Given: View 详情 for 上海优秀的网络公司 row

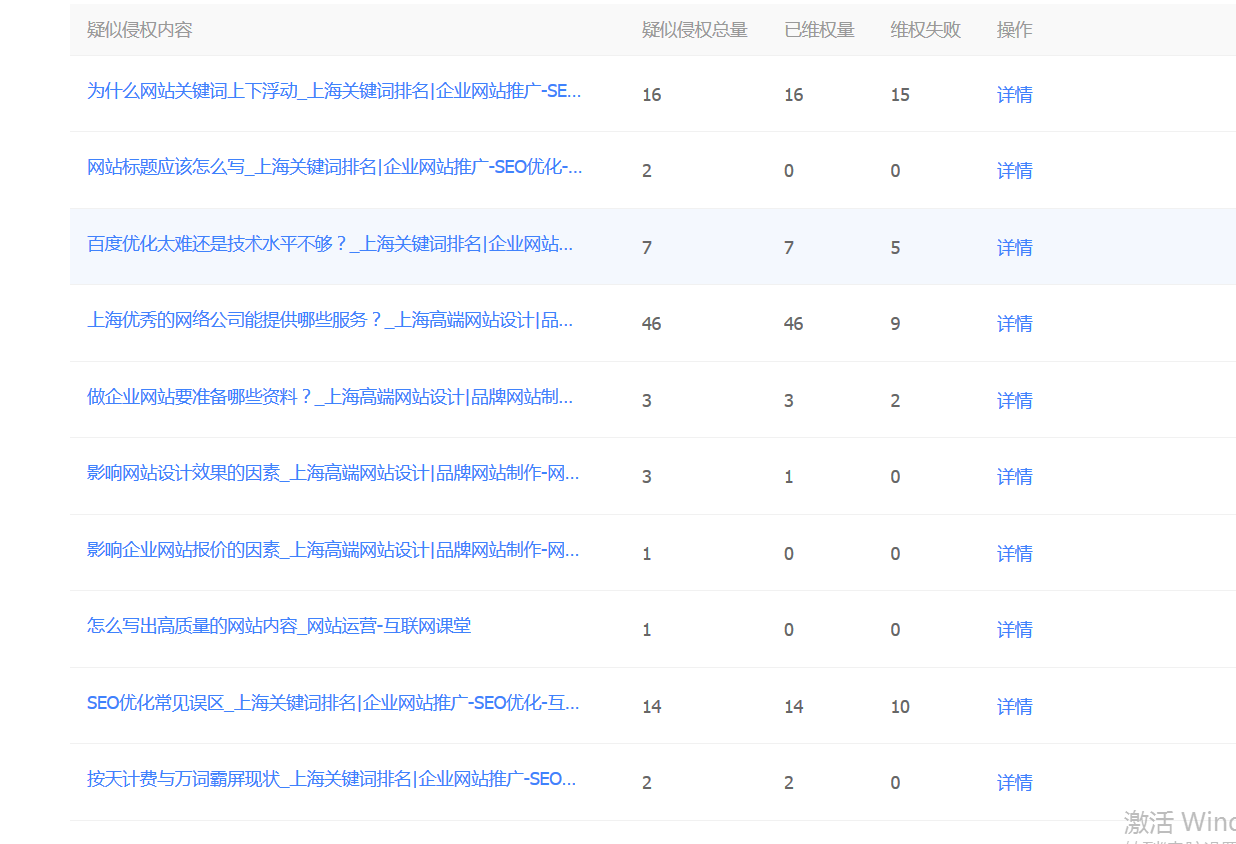Looking at the screenshot, I should pos(1014,324).
